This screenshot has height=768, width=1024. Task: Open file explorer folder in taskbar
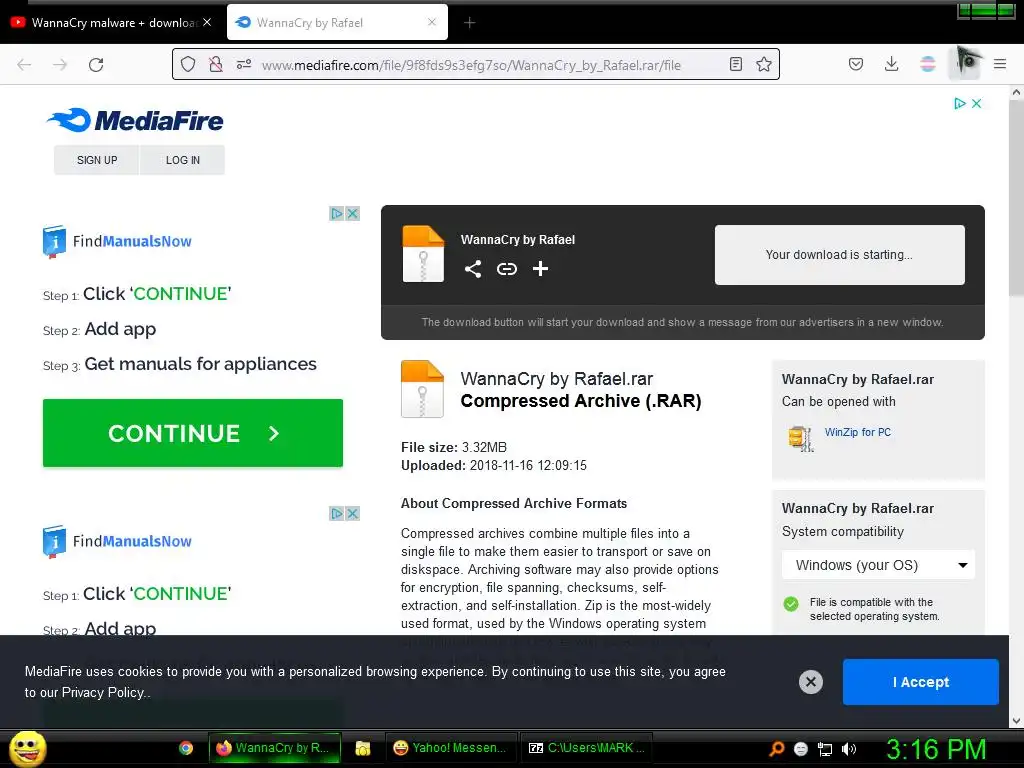point(362,748)
